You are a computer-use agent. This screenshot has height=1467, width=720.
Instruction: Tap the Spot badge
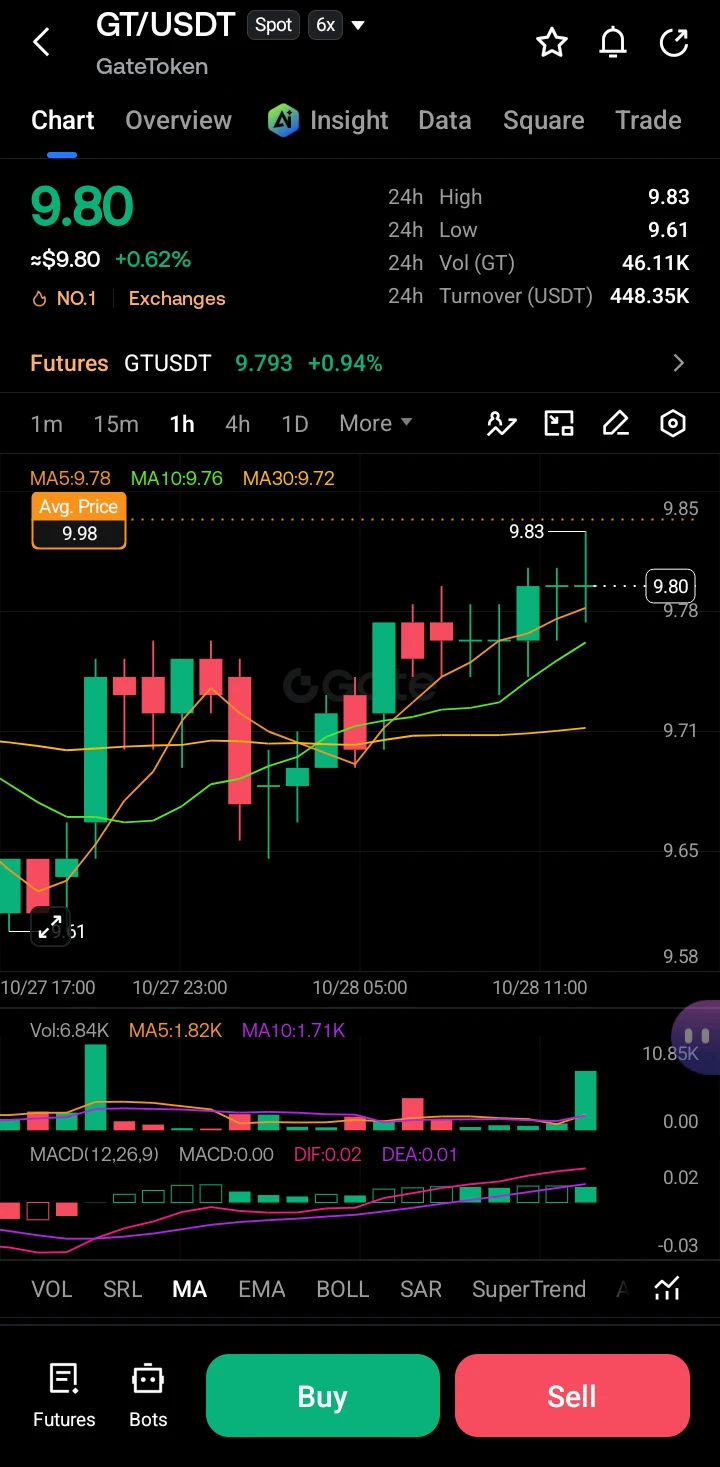point(274,25)
